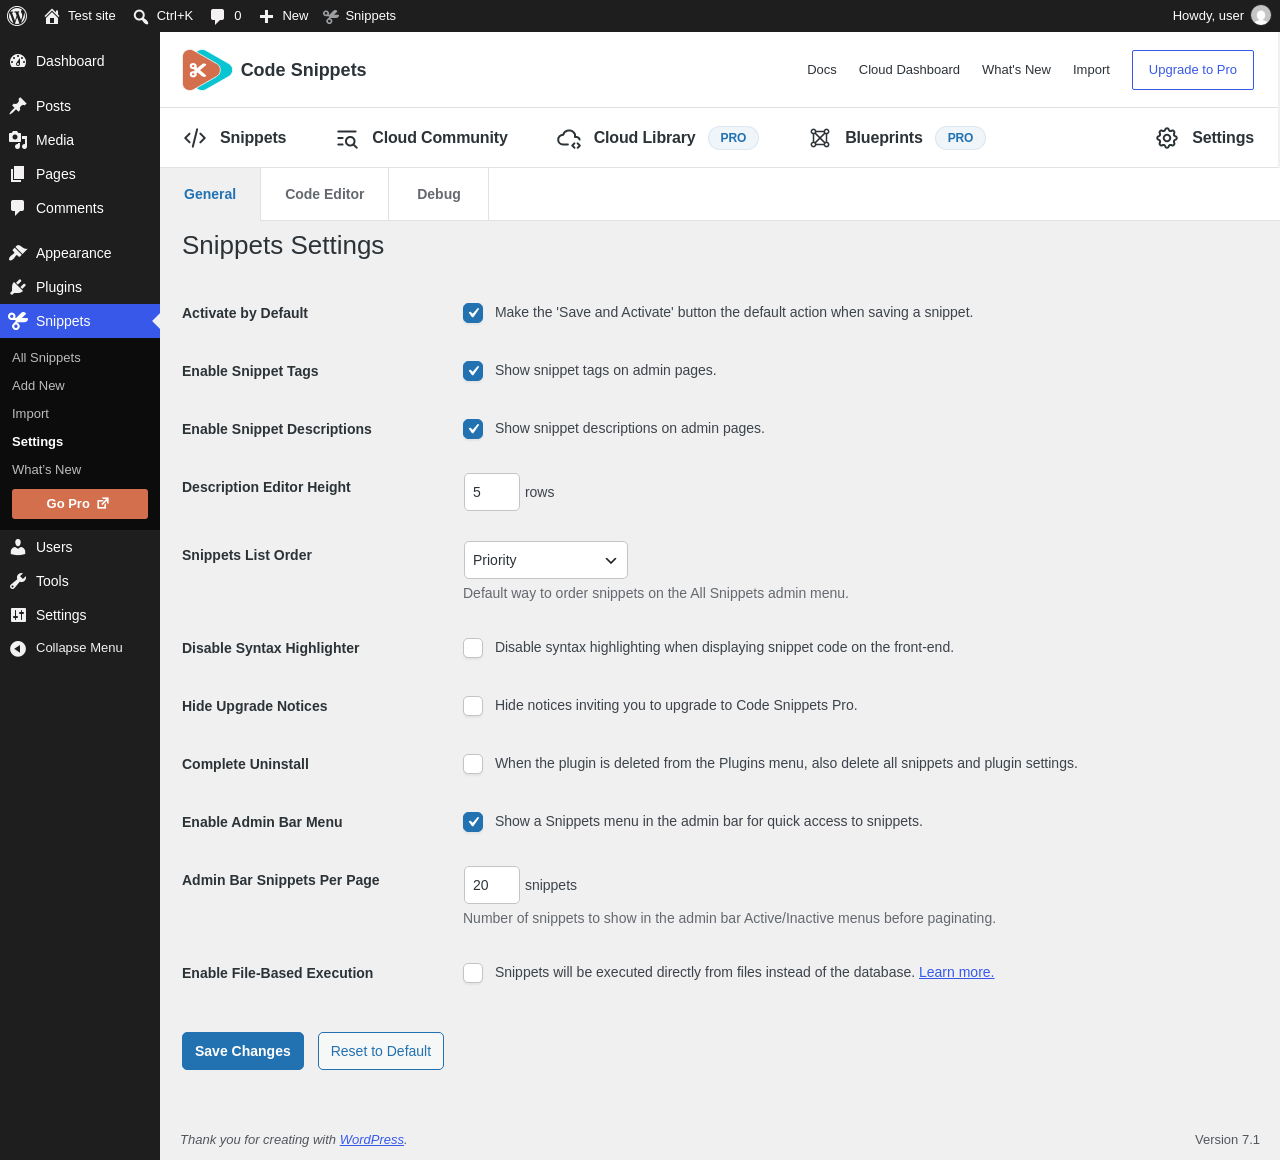Click the Collapse Menu arrow icon
Screen dimensions: 1280x1160
tap(18, 648)
